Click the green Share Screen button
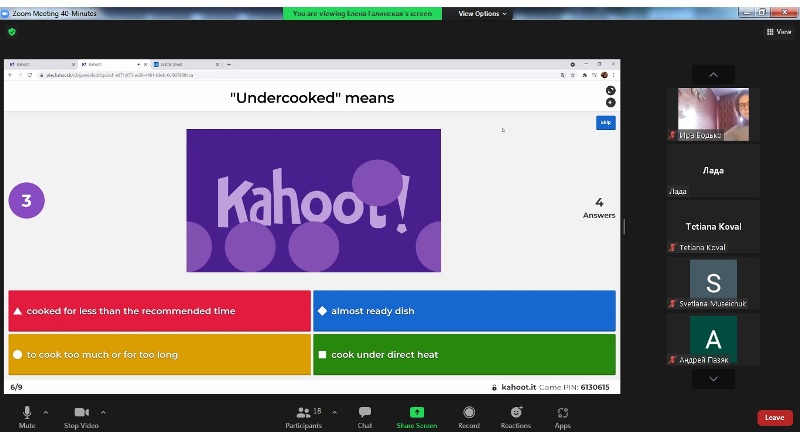Viewport: 800px width, 432px height. [x=417, y=417]
